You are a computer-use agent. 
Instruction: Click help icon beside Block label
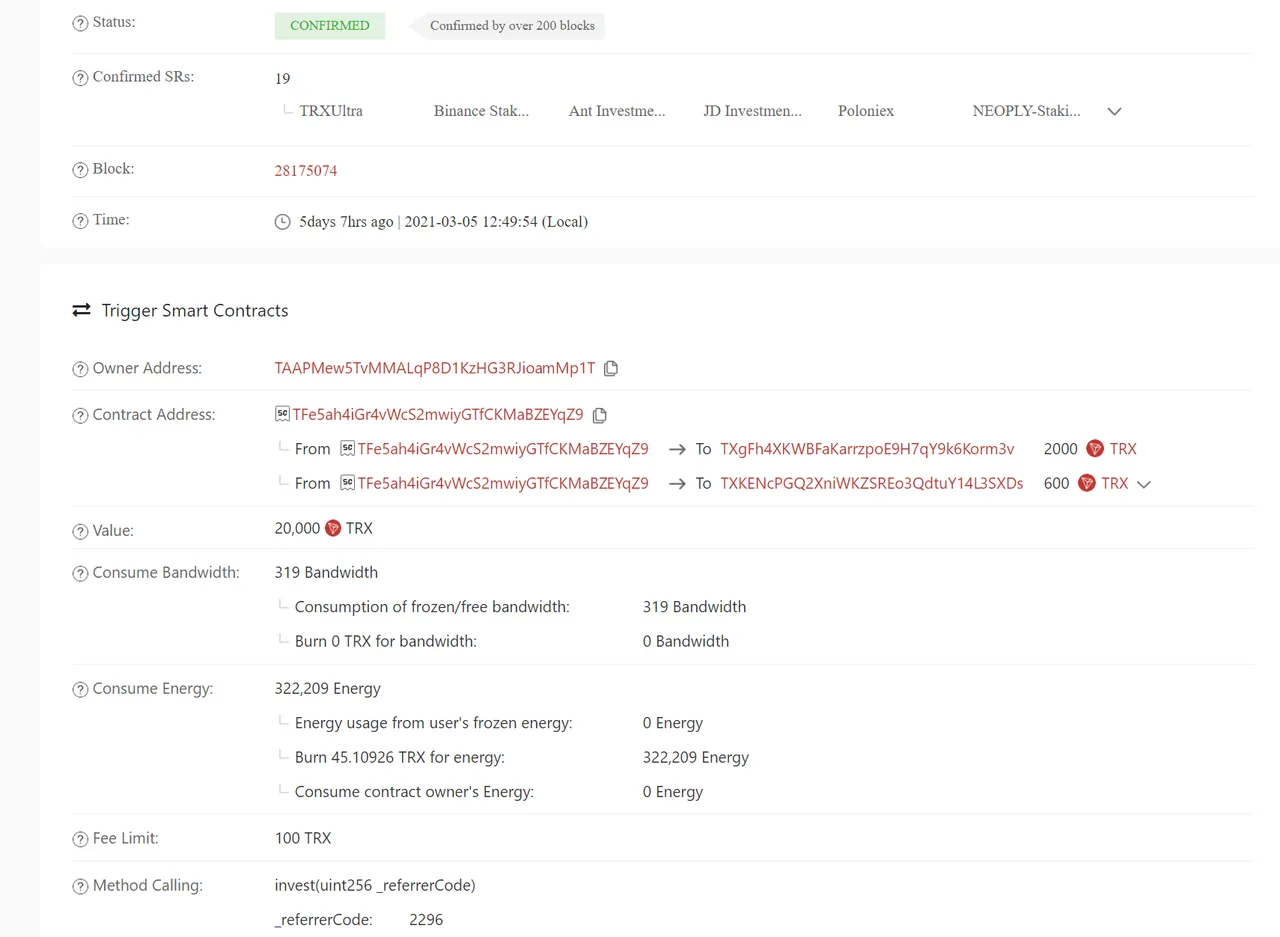80,171
